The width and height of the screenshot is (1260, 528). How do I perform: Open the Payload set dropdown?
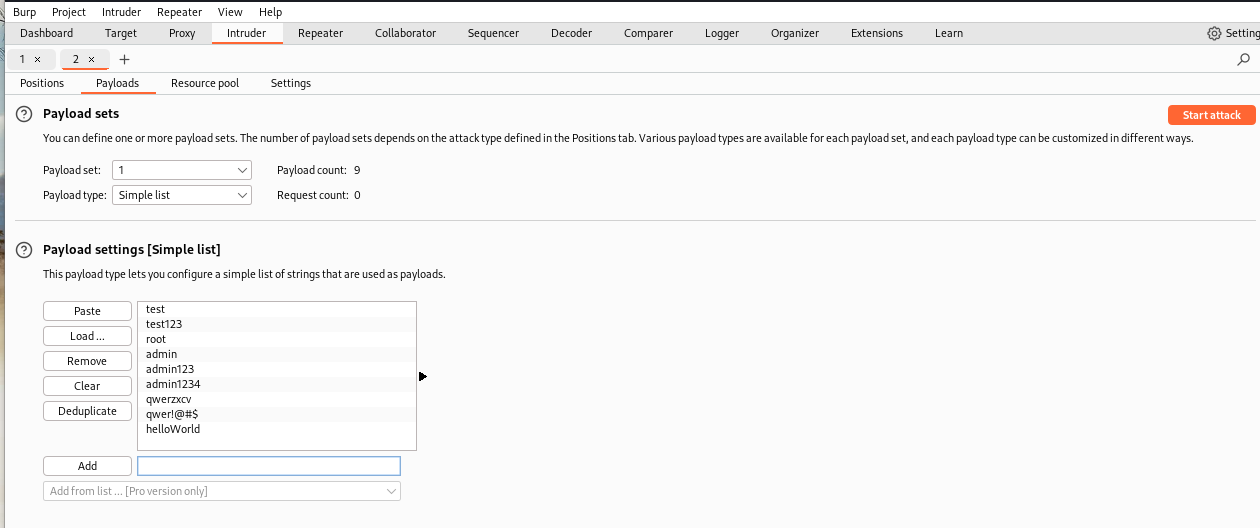pyautogui.click(x=181, y=170)
